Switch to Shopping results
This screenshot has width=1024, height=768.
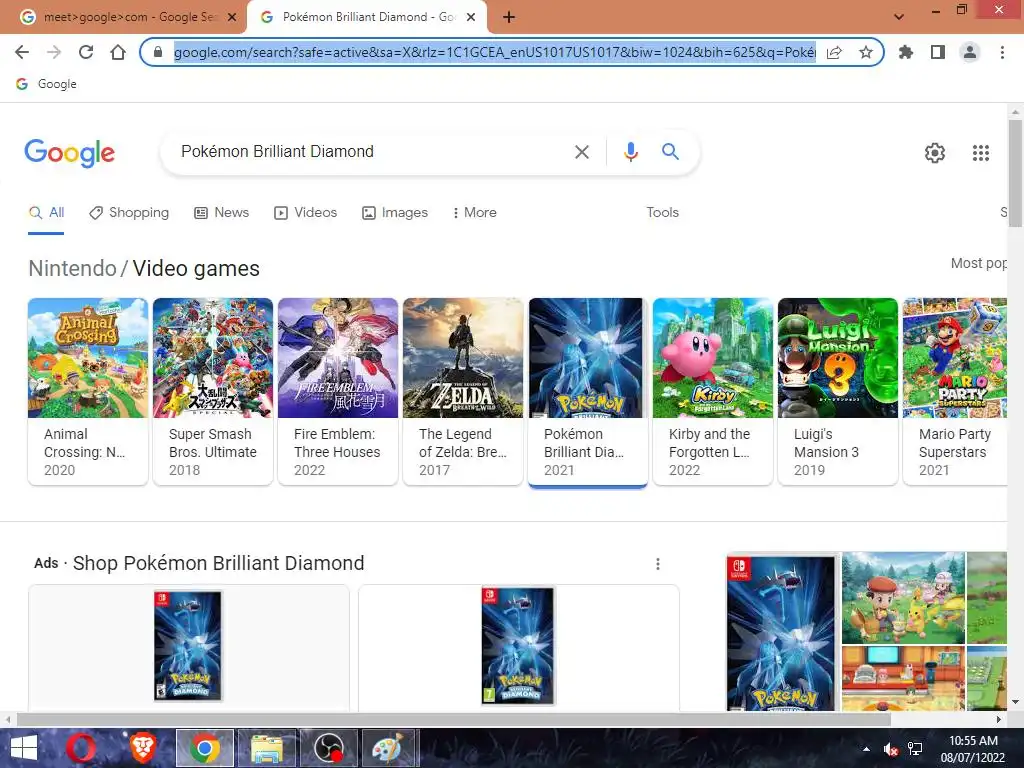click(129, 213)
